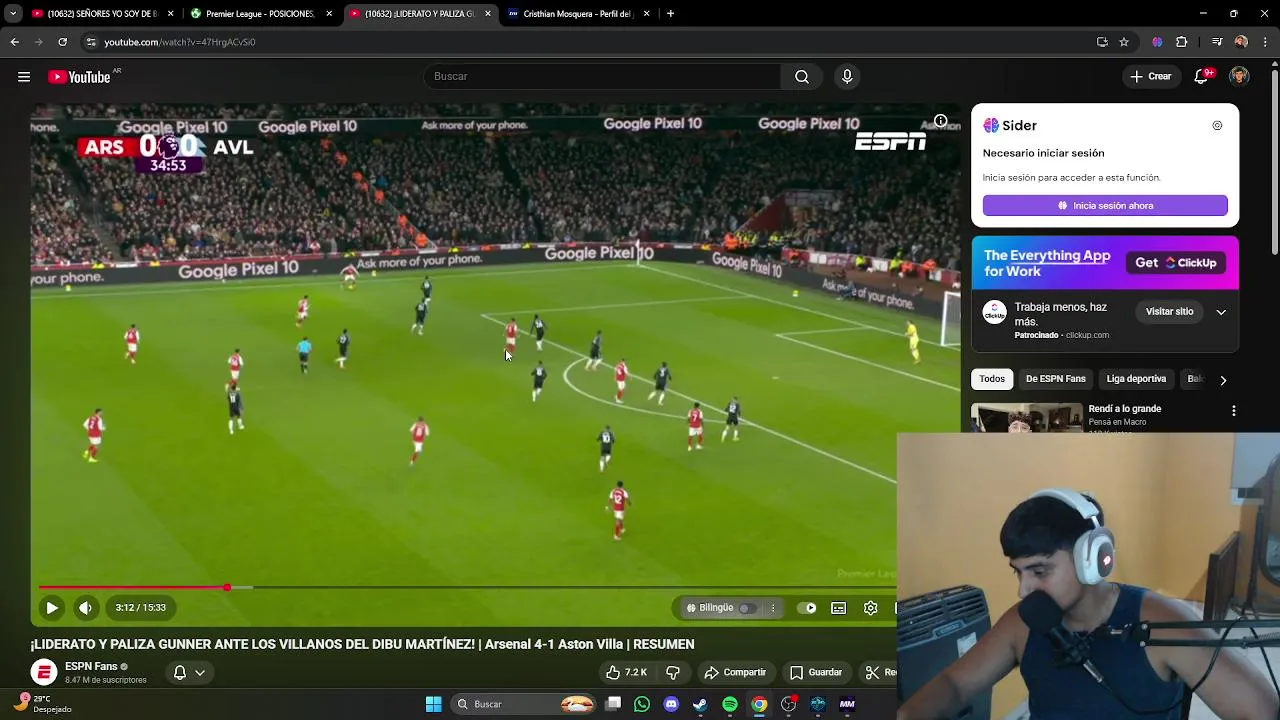Open YouTube notifications bell
The width and height of the screenshot is (1280, 720).
click(1202, 77)
